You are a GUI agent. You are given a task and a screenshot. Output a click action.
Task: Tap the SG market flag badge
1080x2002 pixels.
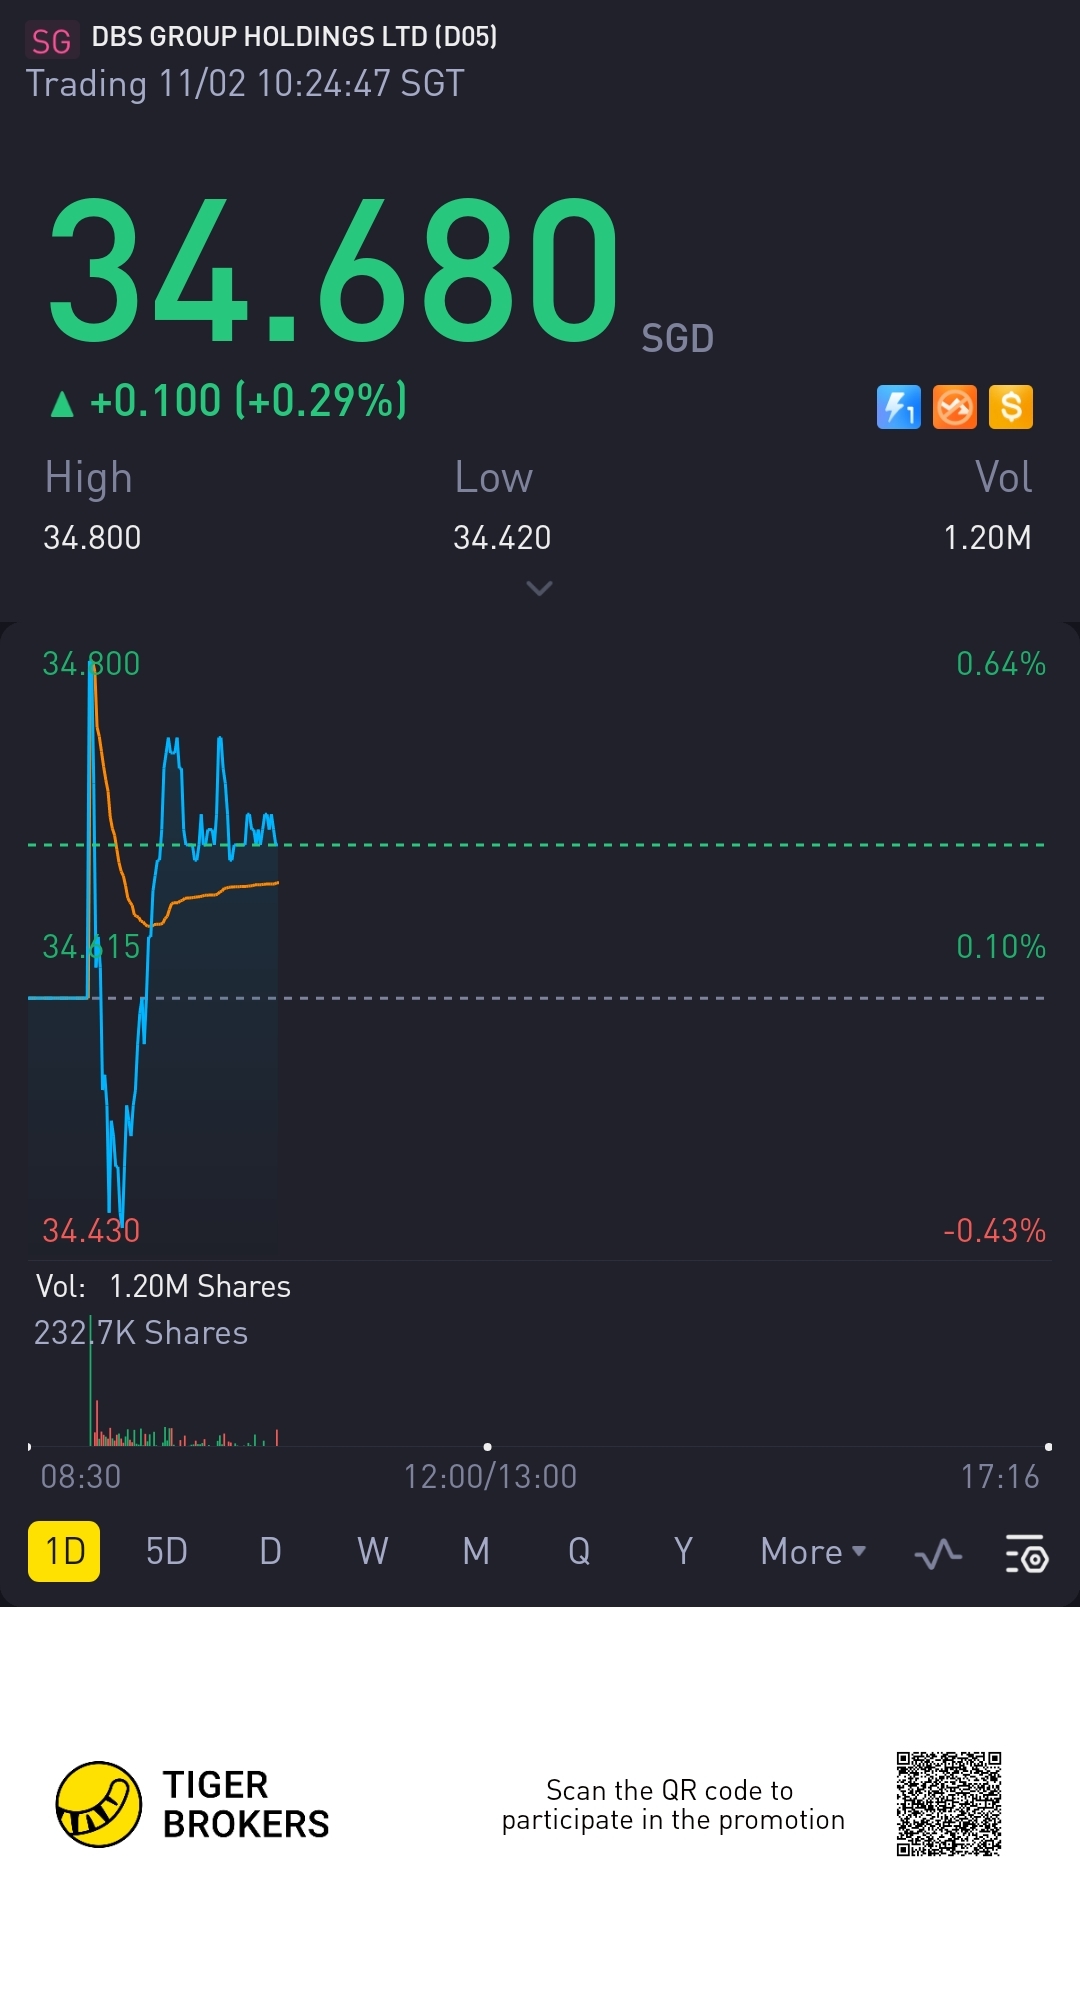click(x=51, y=40)
